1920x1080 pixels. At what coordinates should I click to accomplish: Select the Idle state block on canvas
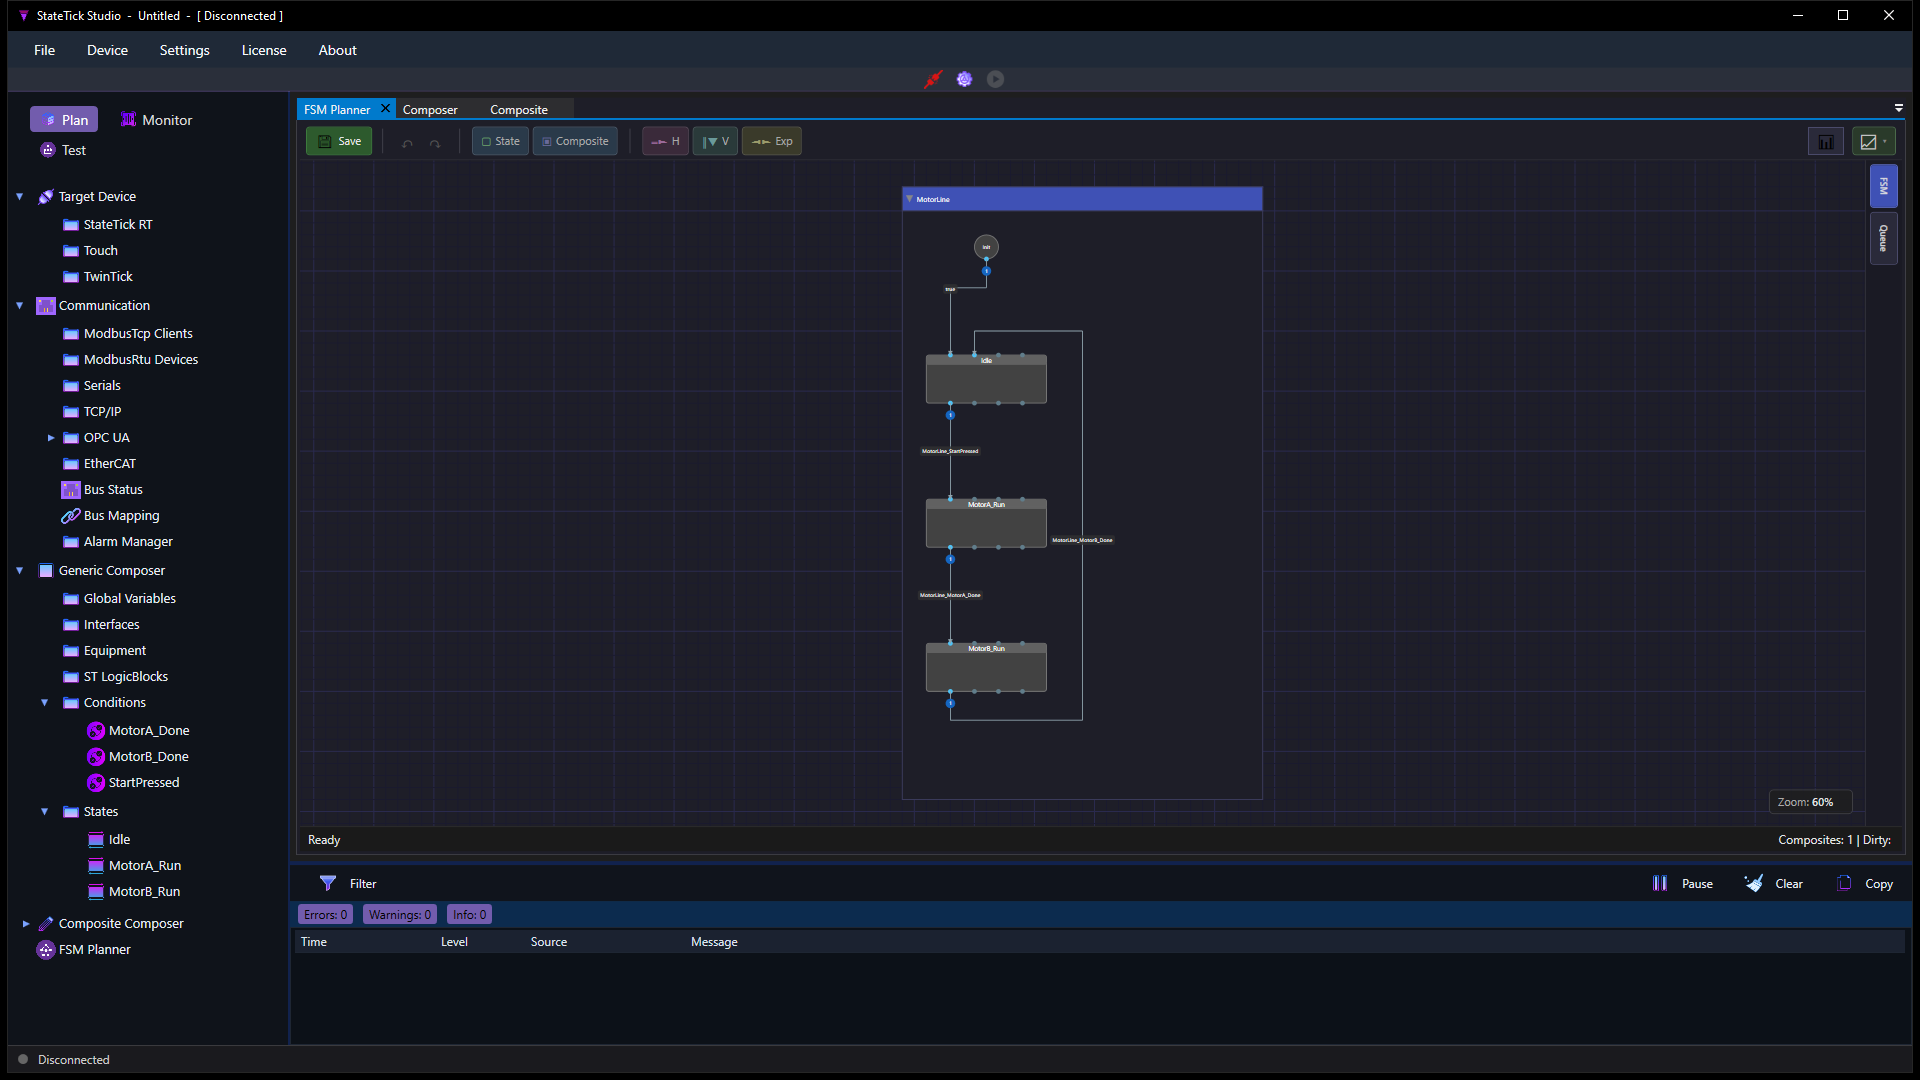click(986, 379)
